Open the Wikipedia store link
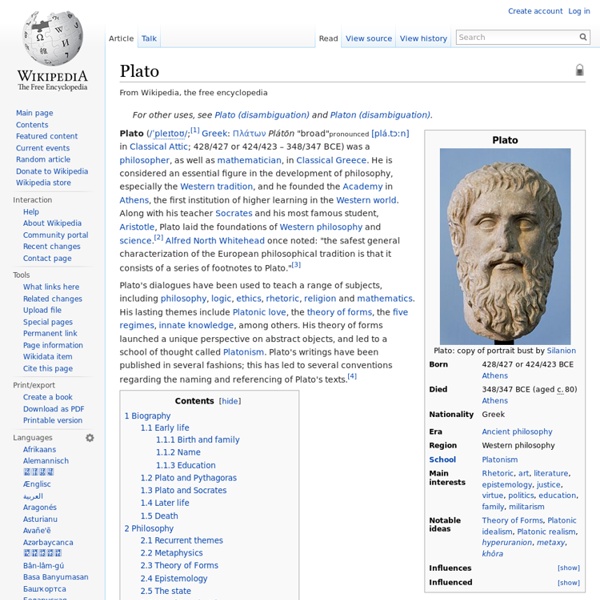Screen dimensions: 600x600 tap(43, 183)
